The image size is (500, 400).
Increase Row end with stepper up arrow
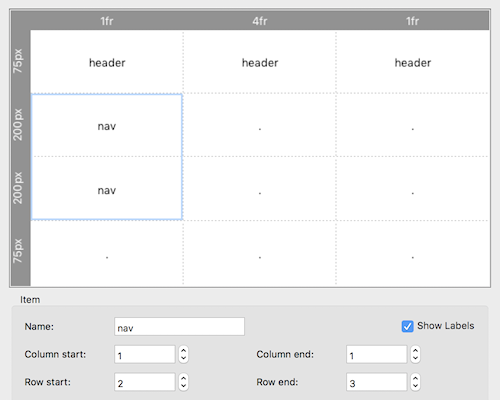pos(415,378)
